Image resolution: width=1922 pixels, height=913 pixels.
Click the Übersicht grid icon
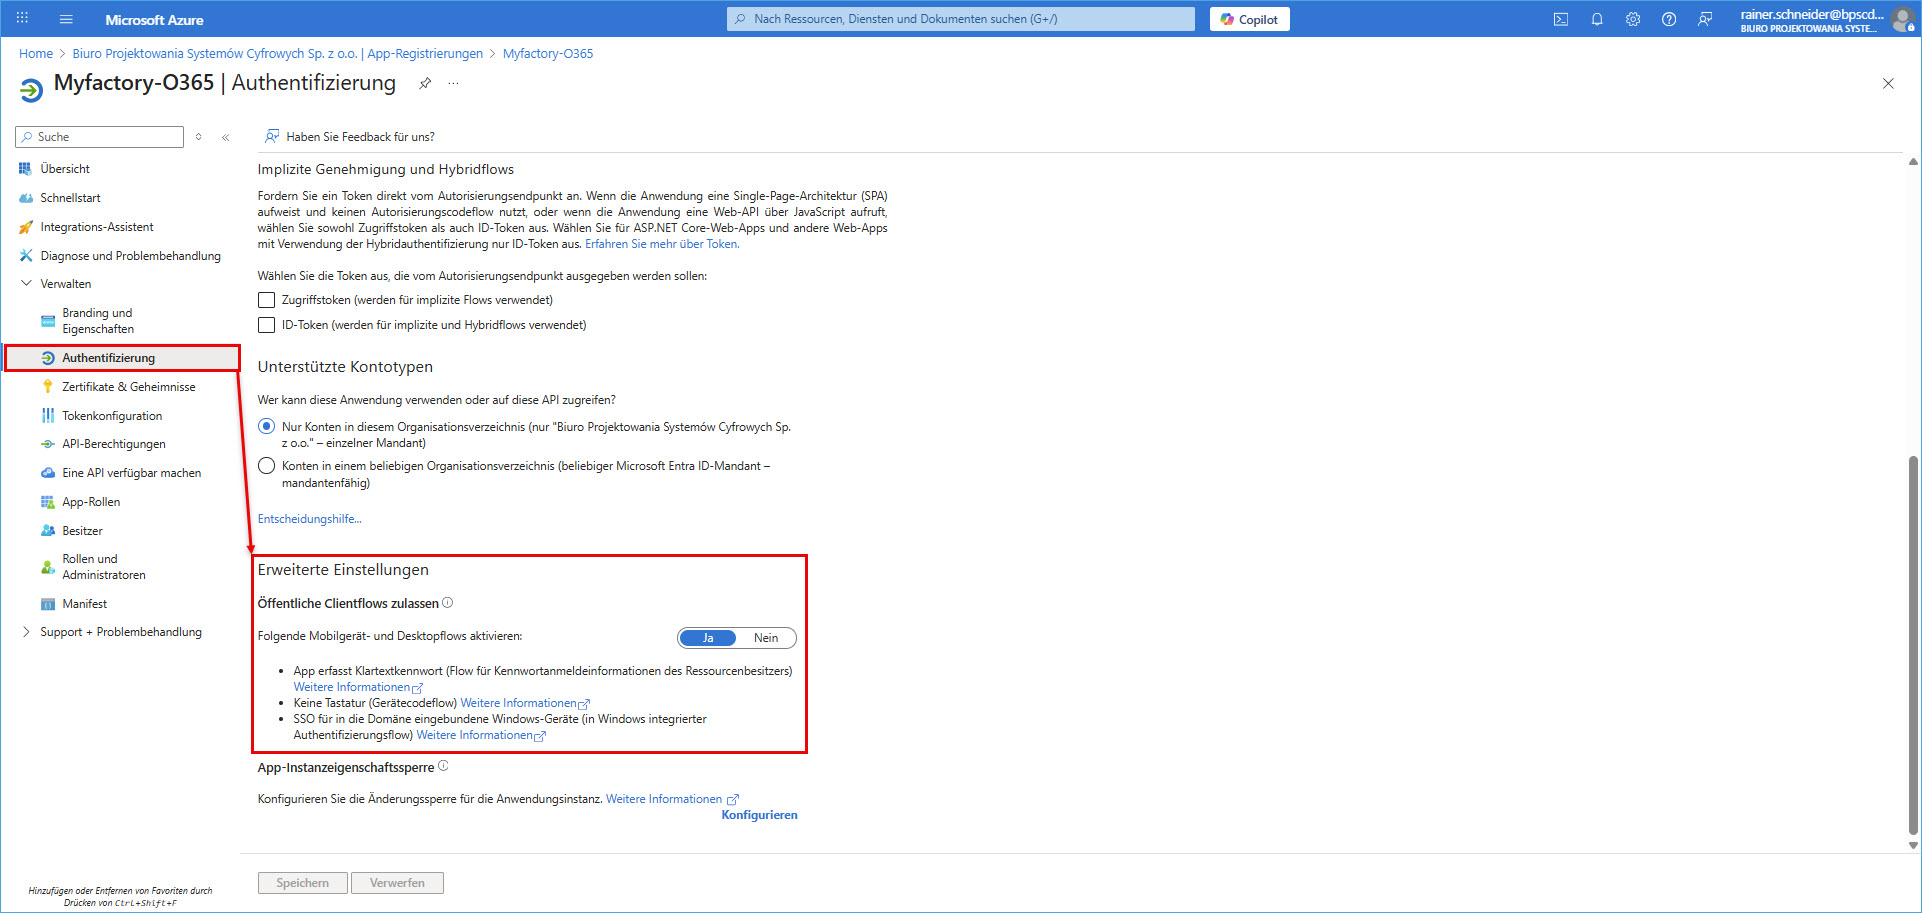[x=26, y=169]
